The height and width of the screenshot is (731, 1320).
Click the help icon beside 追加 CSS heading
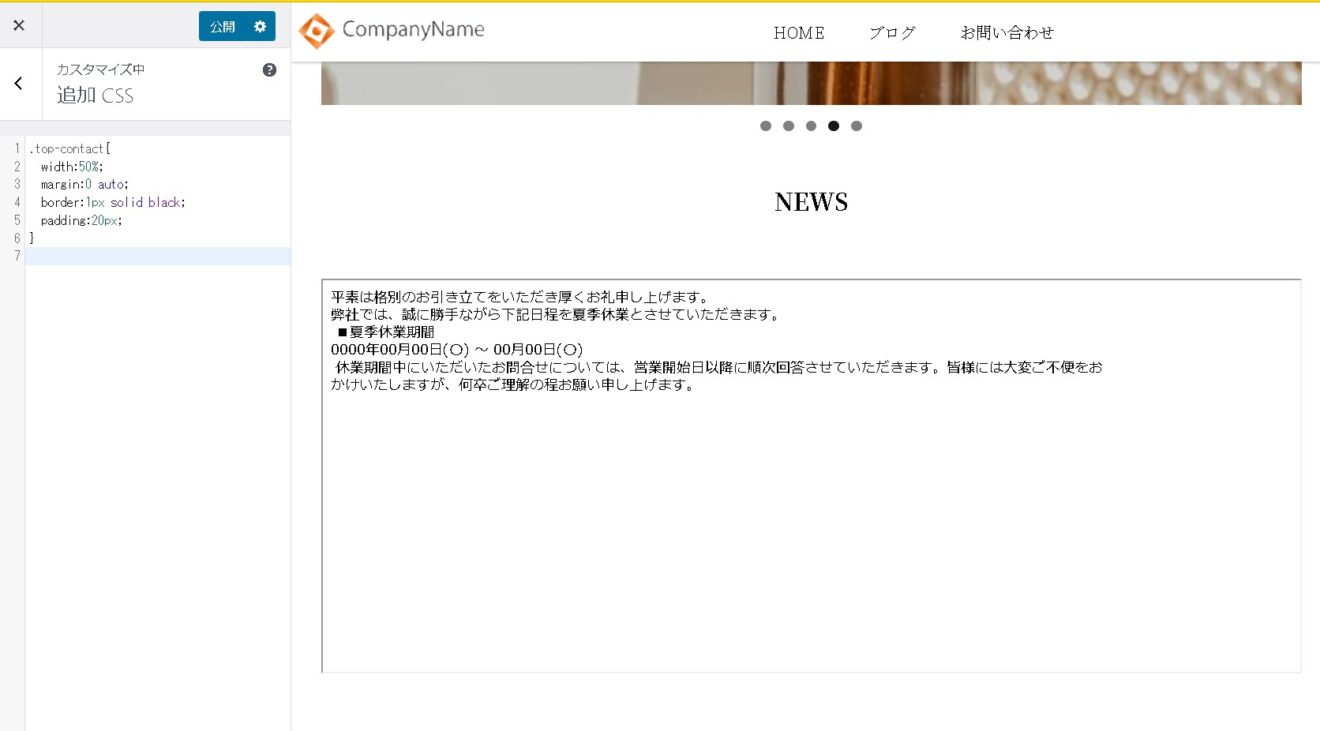269,69
